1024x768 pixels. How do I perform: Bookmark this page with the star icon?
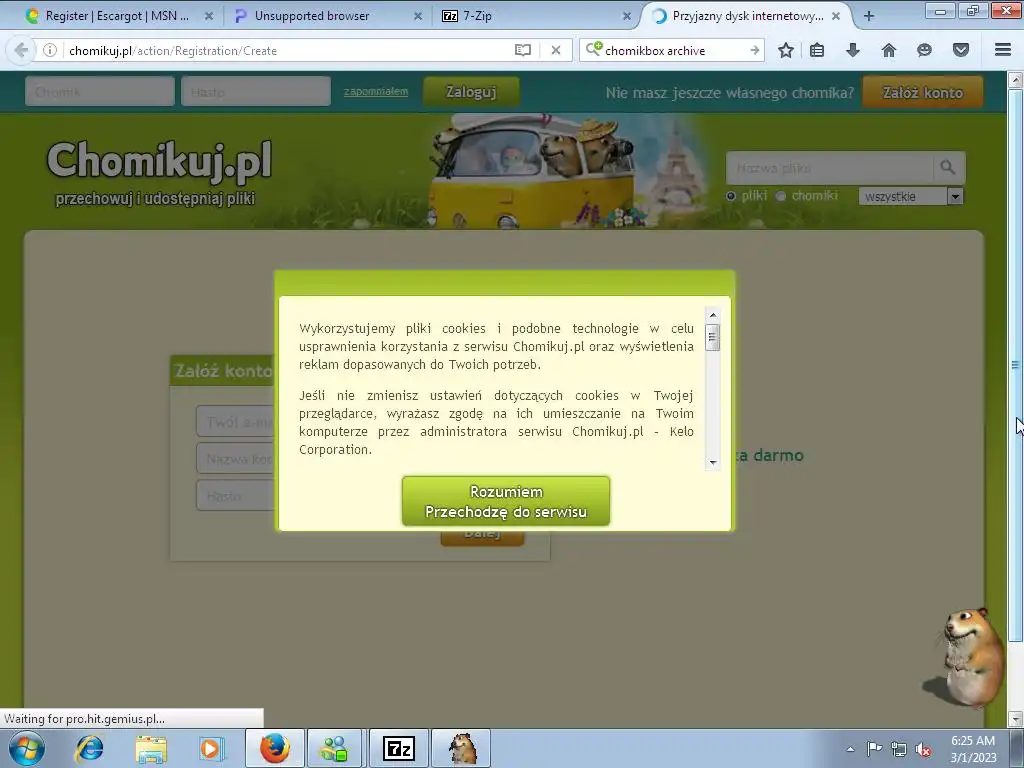point(786,50)
